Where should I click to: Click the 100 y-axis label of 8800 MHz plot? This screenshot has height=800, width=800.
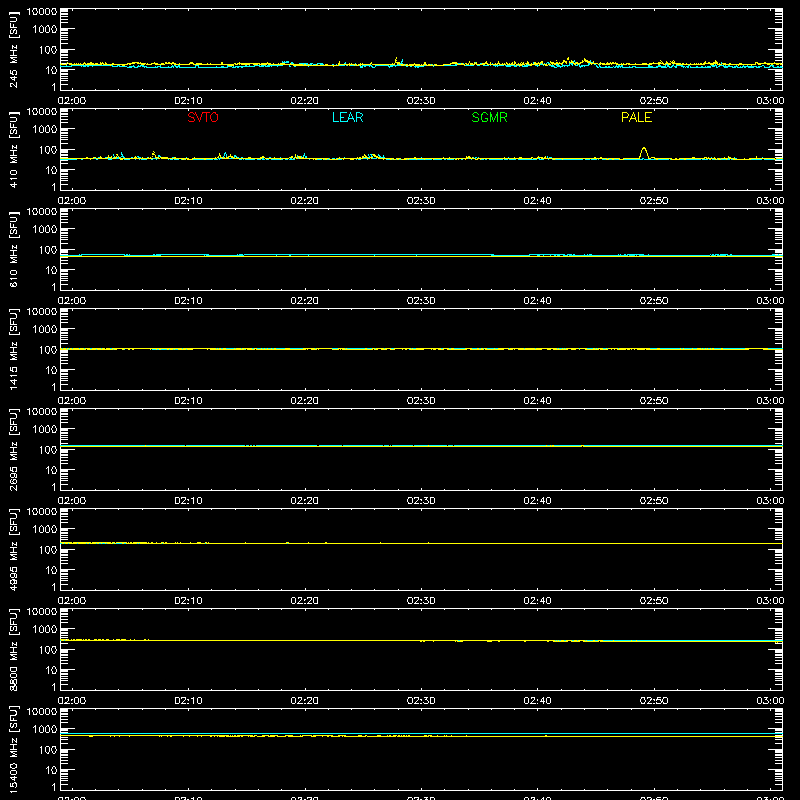48,649
